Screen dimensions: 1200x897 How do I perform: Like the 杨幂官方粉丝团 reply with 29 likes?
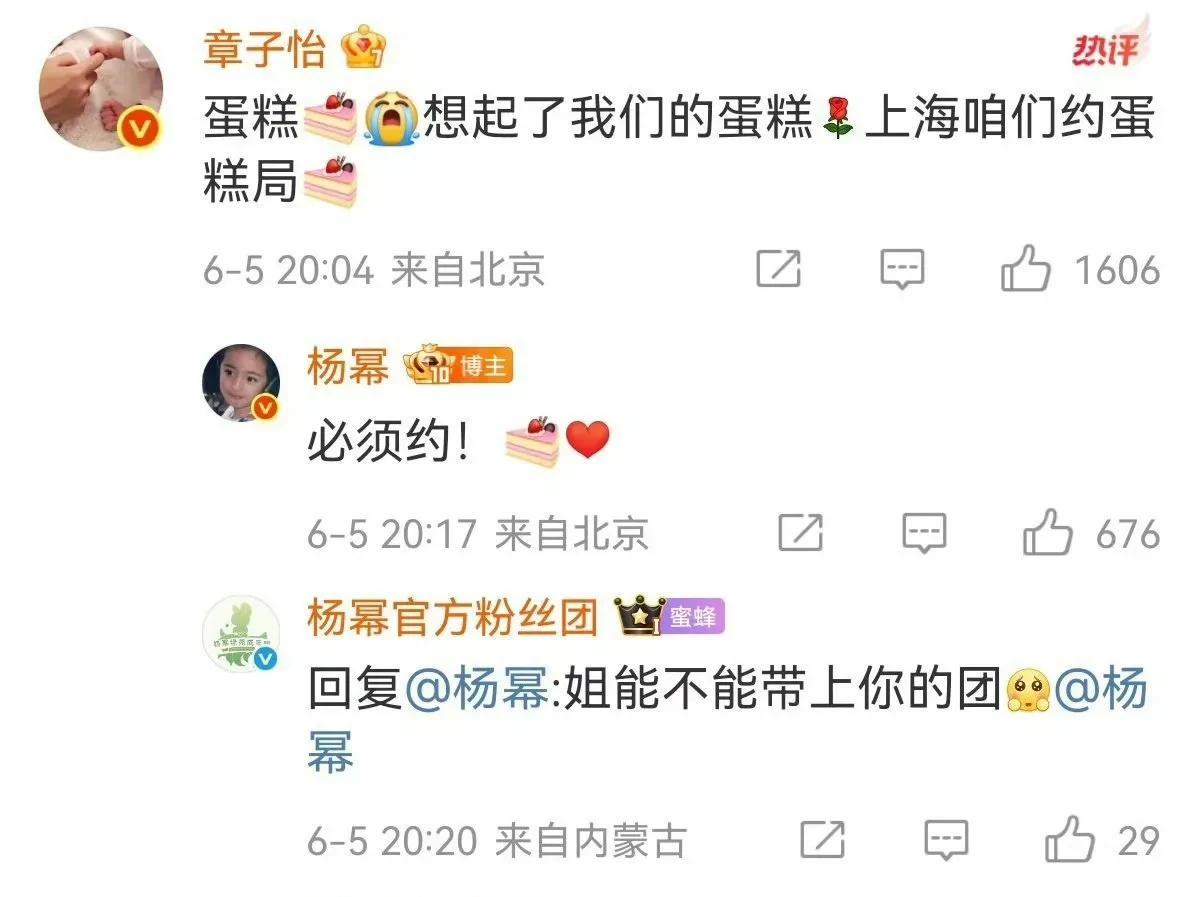point(1069,839)
